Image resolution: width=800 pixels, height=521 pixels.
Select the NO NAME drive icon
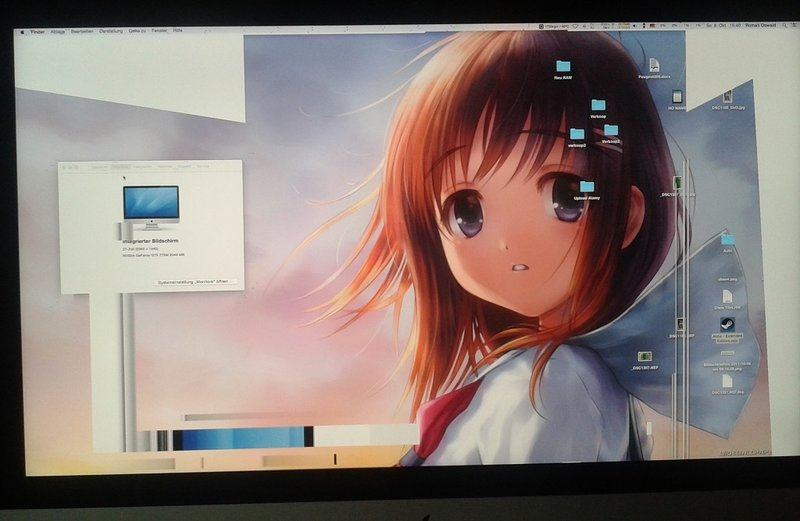pyautogui.click(x=677, y=96)
